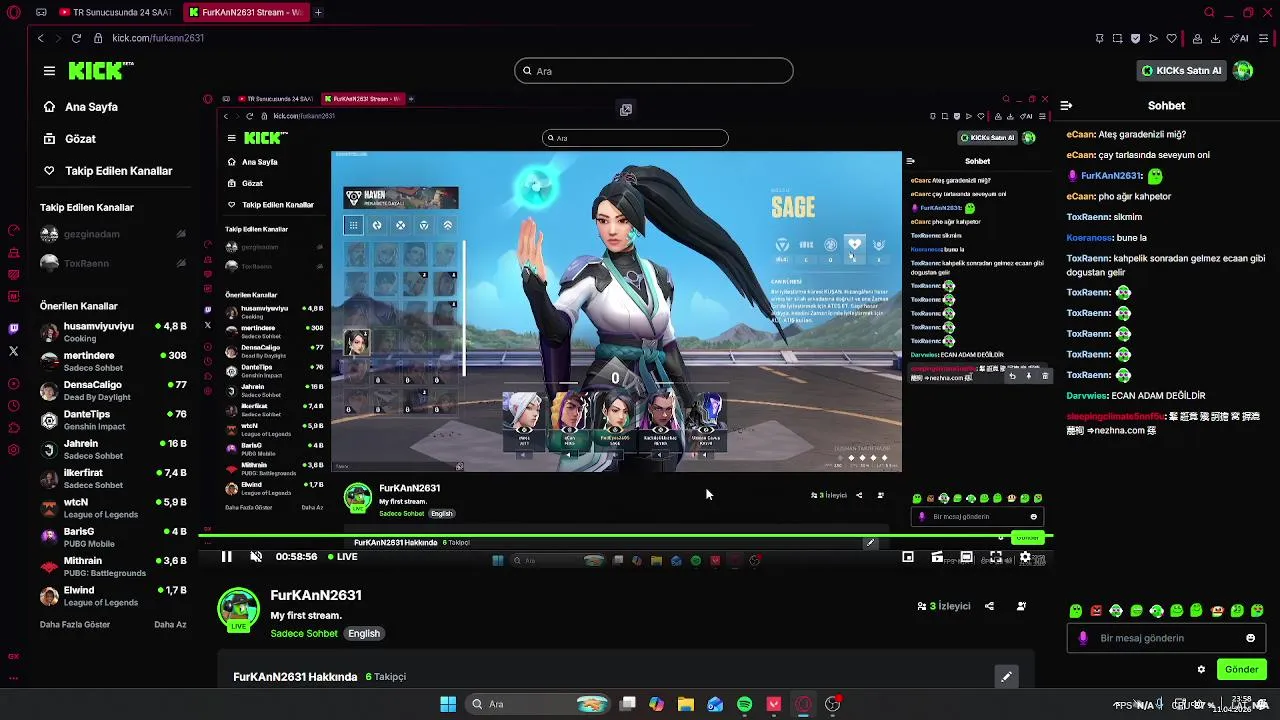
Task: Open File Explorer from the taskbar
Action: pos(686,704)
